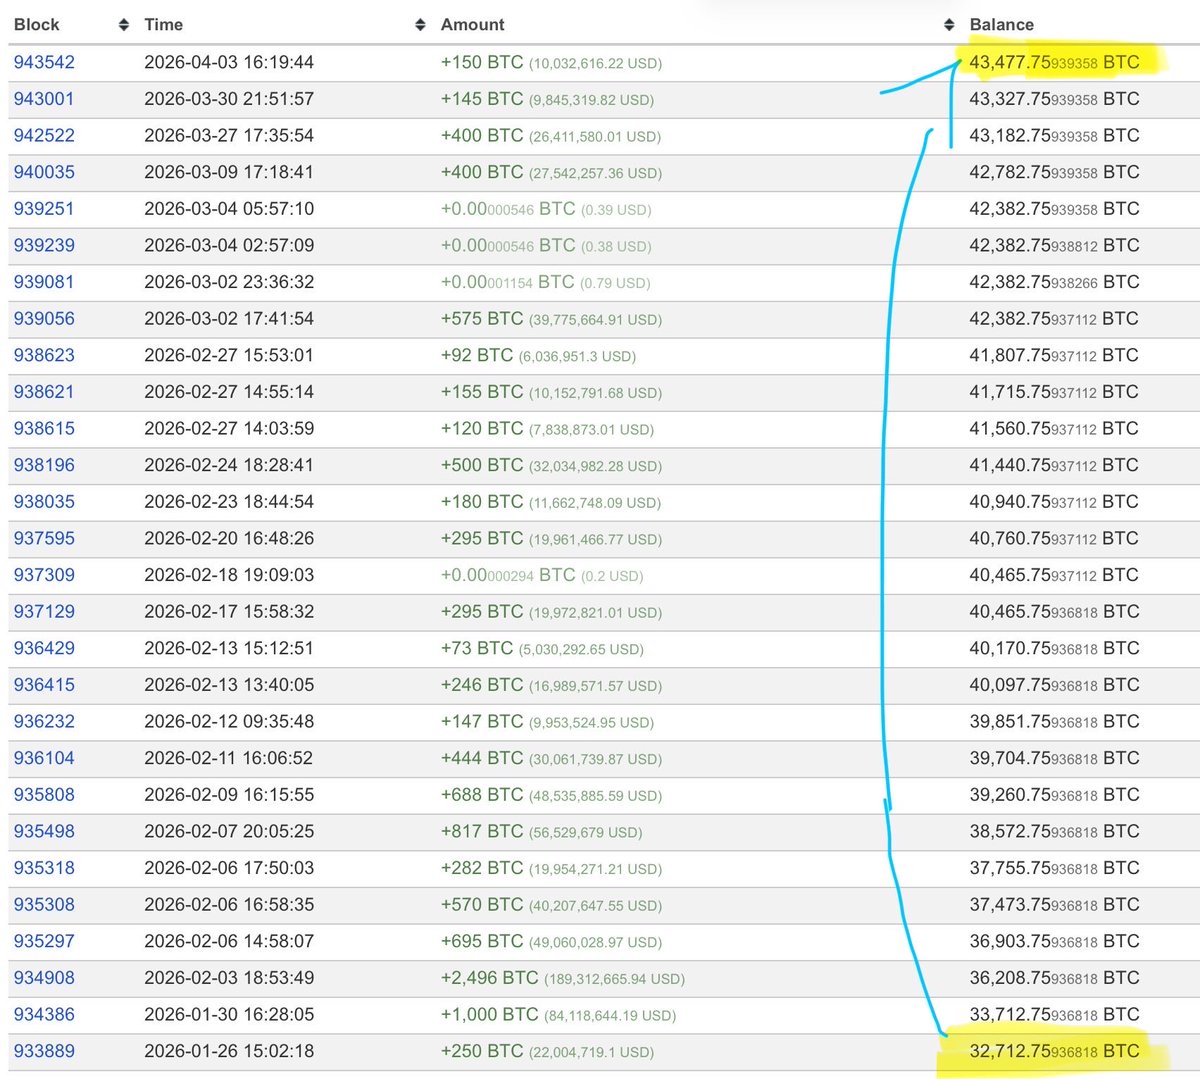This screenshot has width=1200, height=1079.
Task: Open block 943001 link
Action: click(x=44, y=99)
